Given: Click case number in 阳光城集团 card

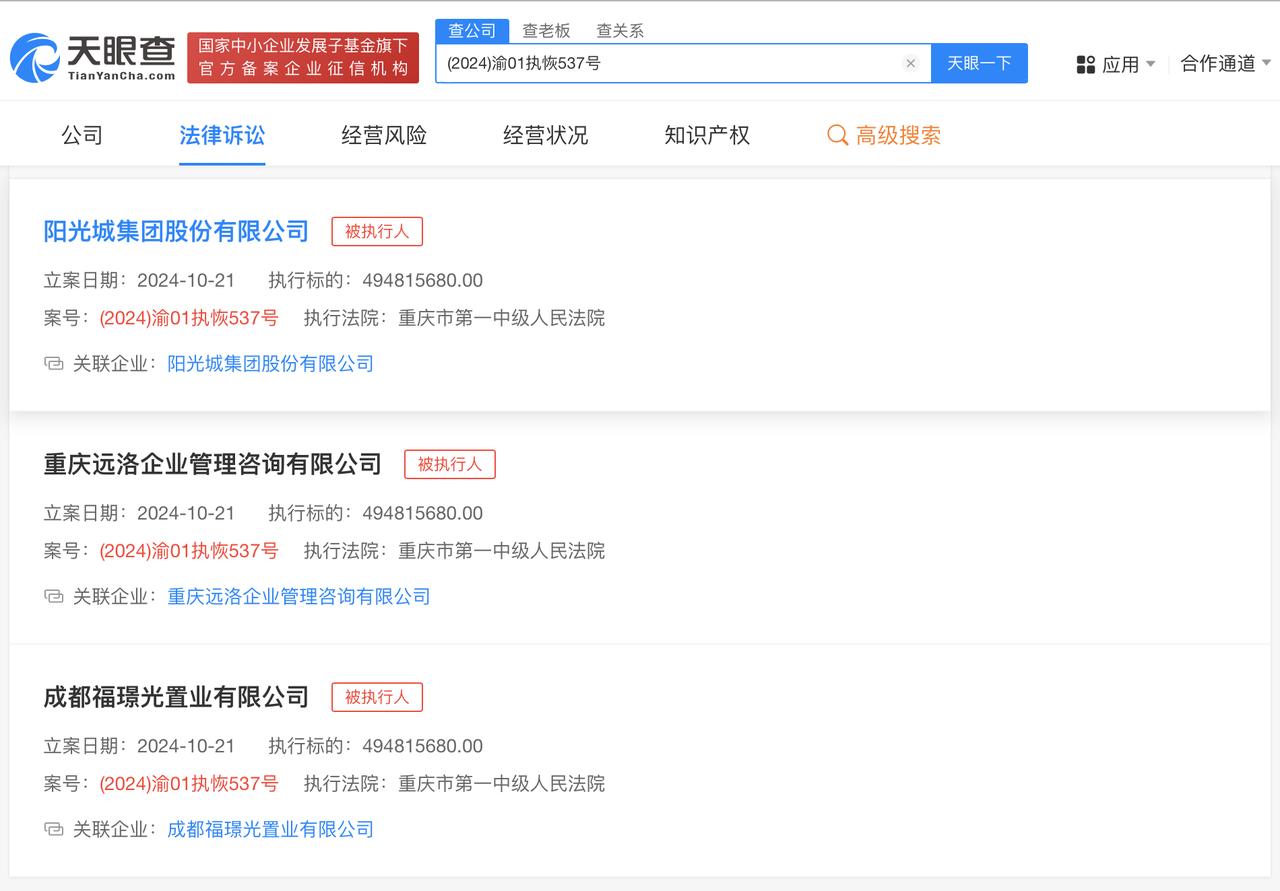Looking at the screenshot, I should (189, 318).
